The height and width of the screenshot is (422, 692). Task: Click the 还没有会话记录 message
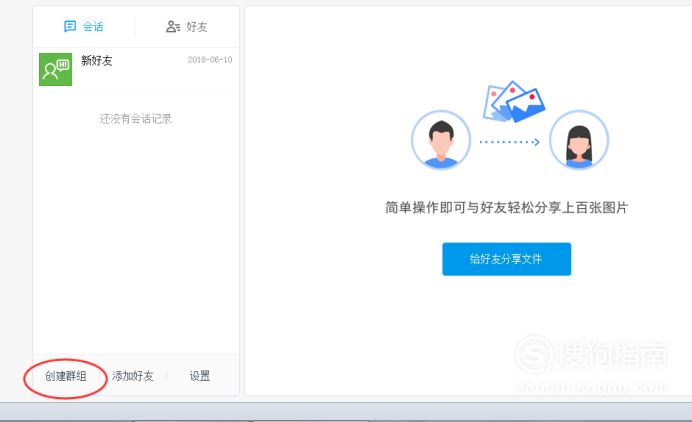[x=136, y=119]
